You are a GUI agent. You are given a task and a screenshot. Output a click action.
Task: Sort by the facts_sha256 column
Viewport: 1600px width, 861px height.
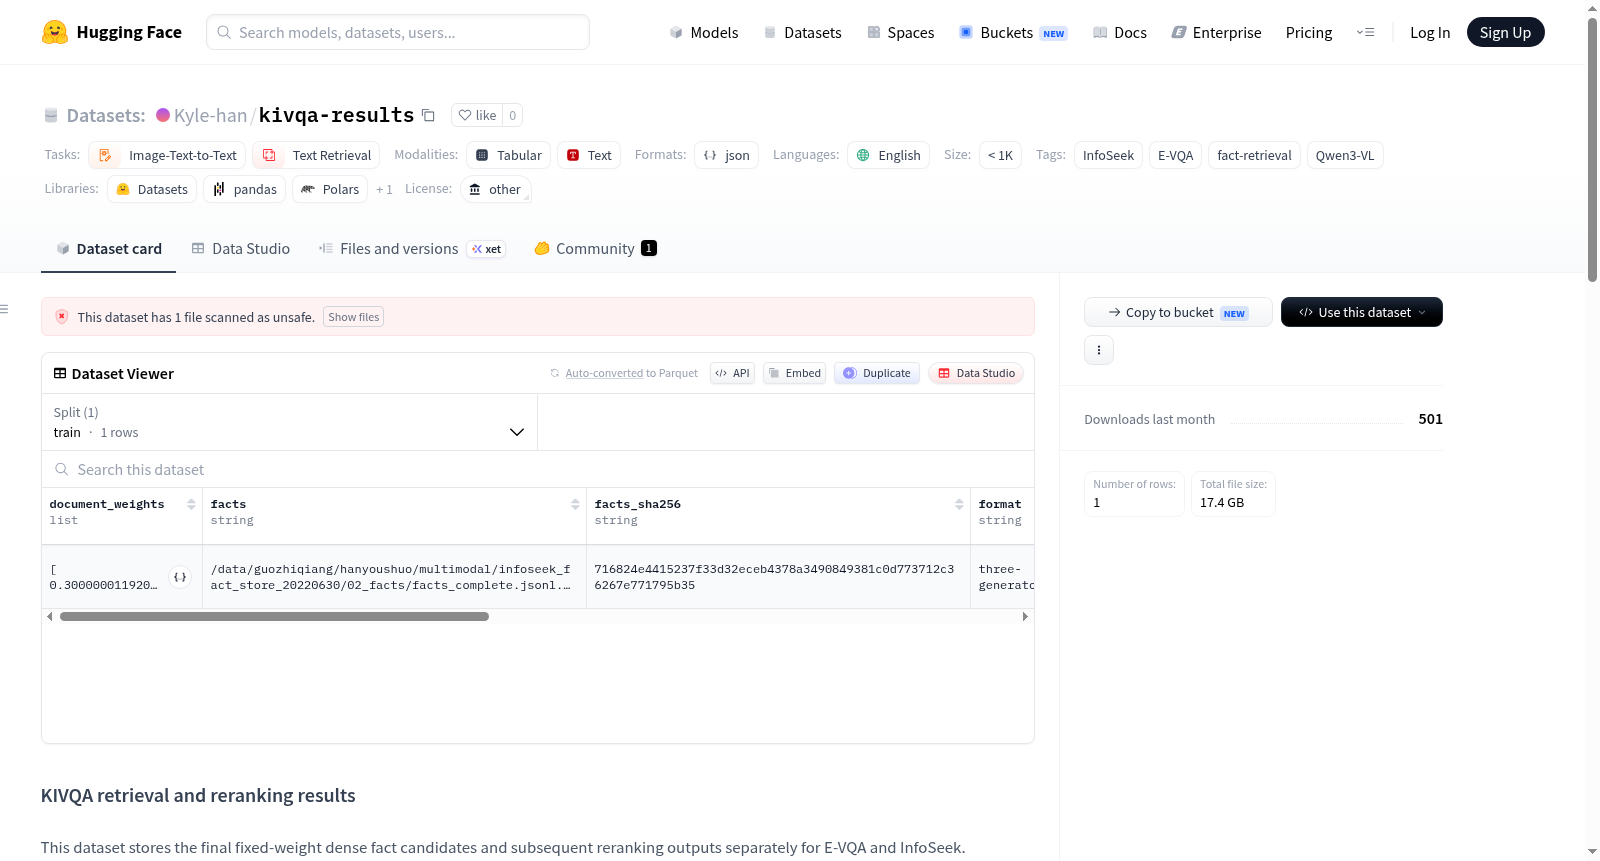tap(959, 504)
